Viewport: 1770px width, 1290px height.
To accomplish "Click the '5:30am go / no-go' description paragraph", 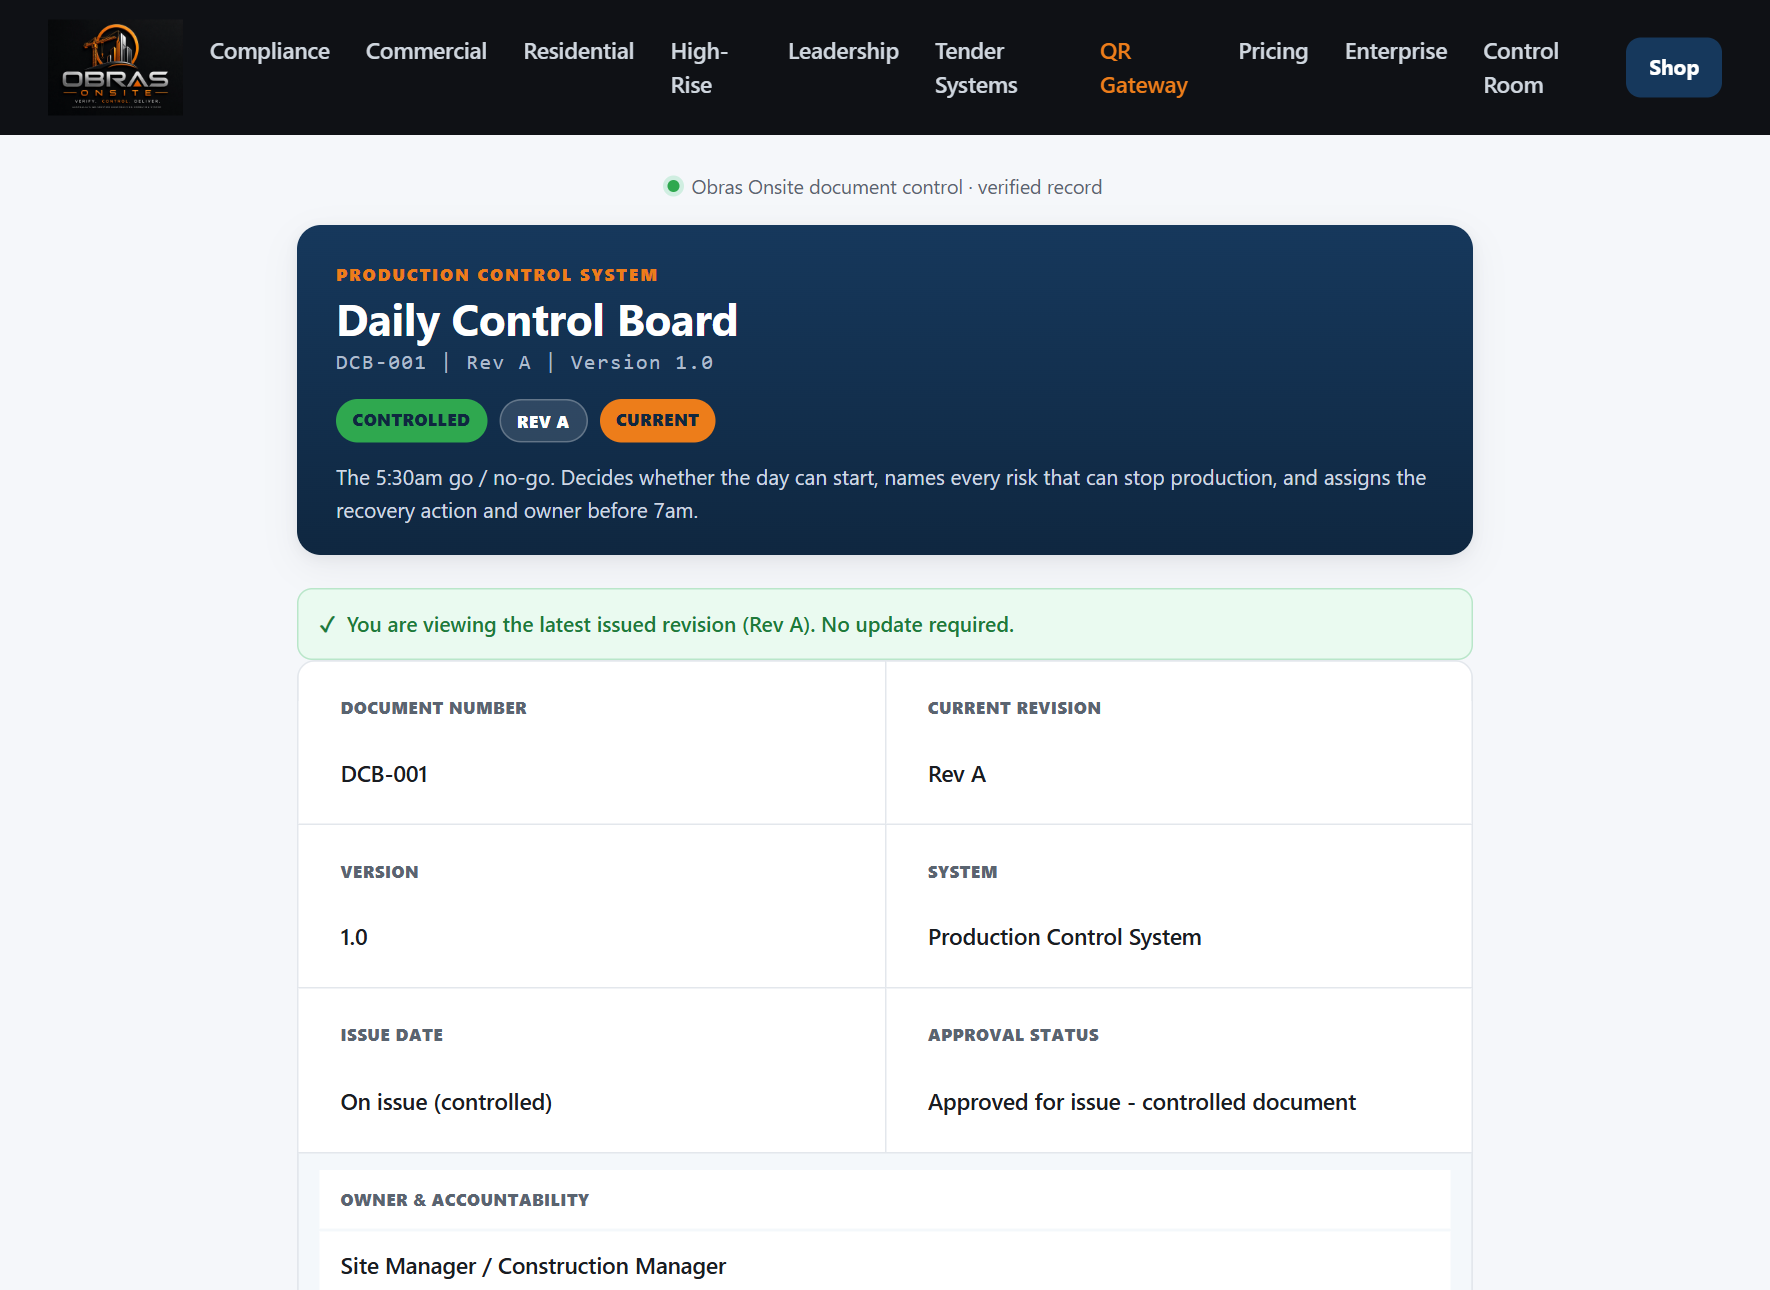I will coord(881,494).
